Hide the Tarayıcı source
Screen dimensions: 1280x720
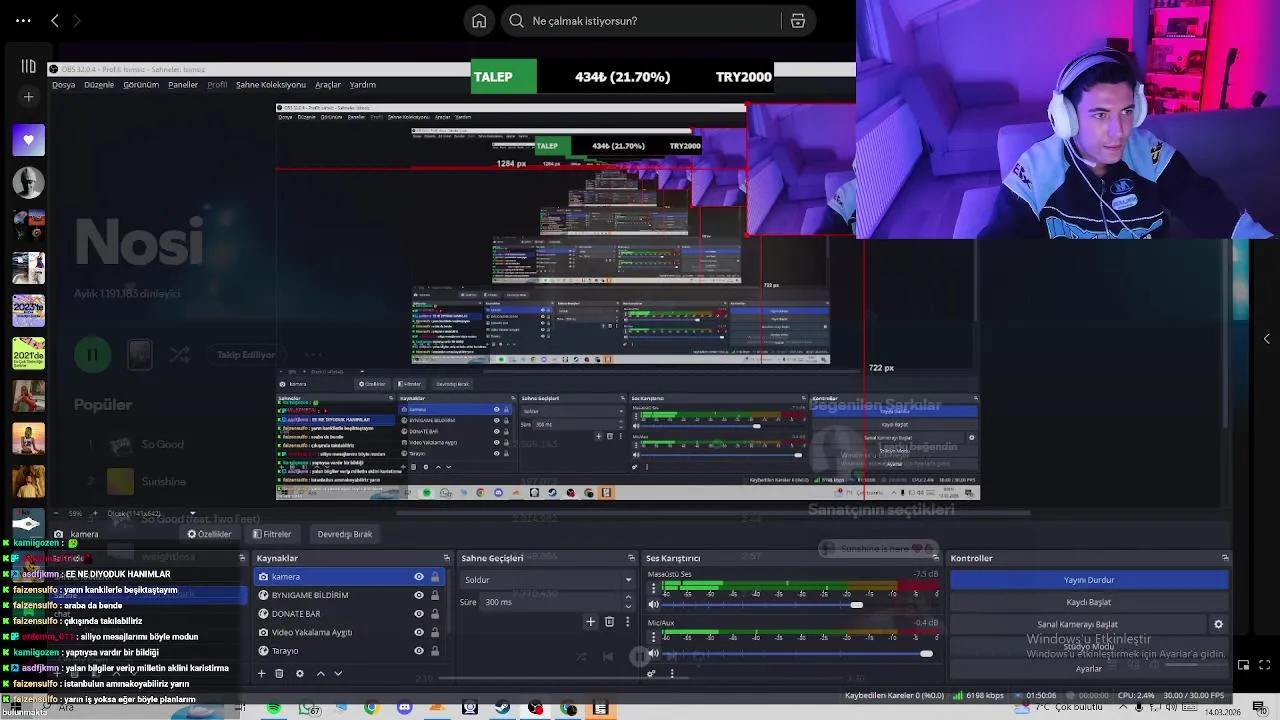pyautogui.click(x=419, y=651)
